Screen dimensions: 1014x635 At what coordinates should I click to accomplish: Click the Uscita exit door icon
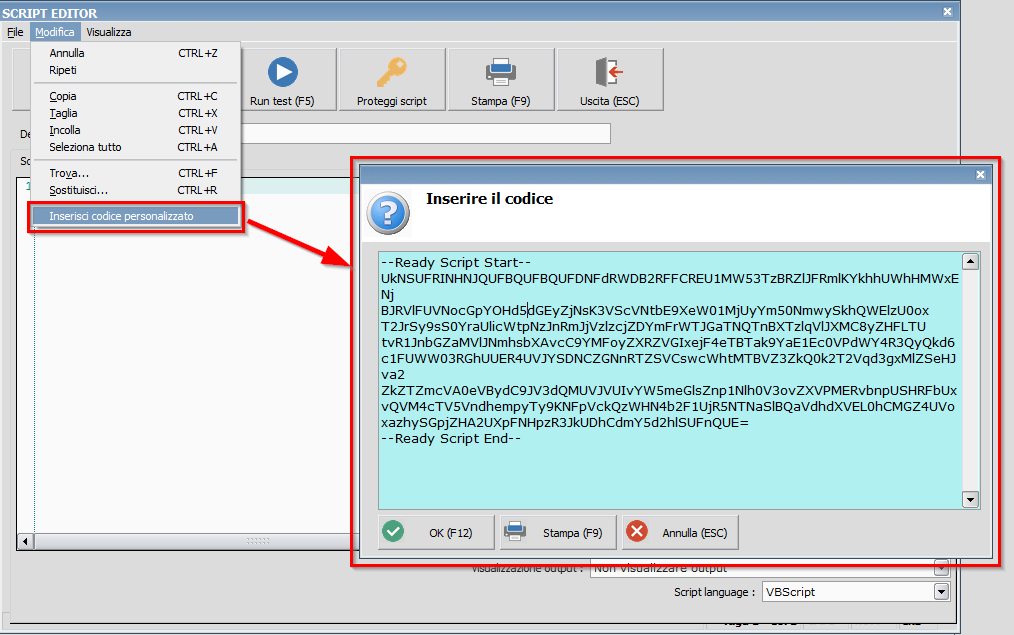611,70
